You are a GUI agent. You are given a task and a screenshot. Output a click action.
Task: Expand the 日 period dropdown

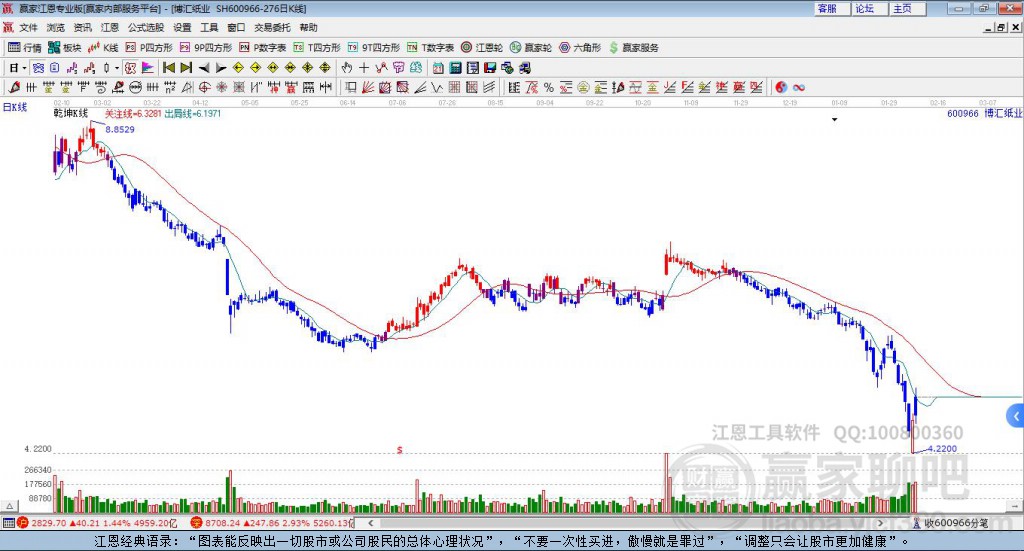[x=24, y=68]
